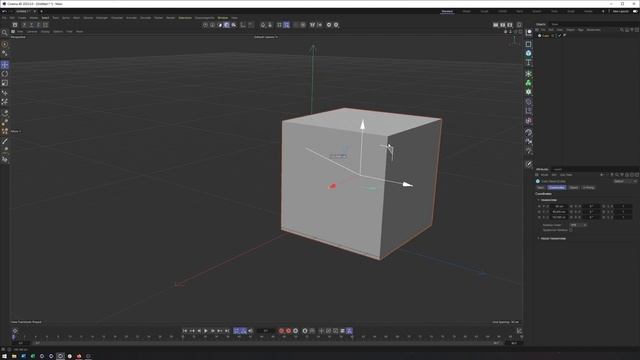Viewport: 640px width, 360px height.
Task: Click the viewport search magnifier icon
Action: click(4, 33)
